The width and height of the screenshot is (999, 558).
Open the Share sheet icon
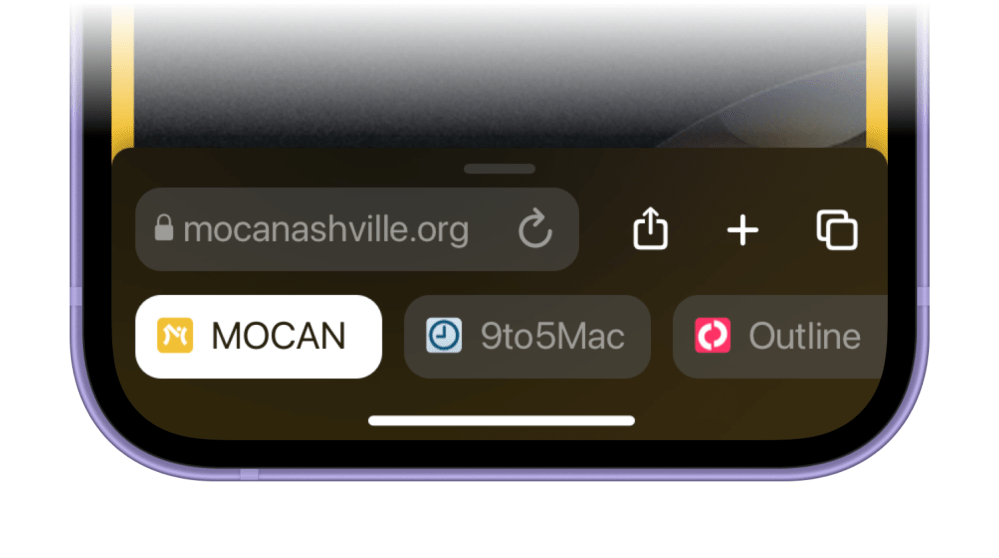pos(650,228)
